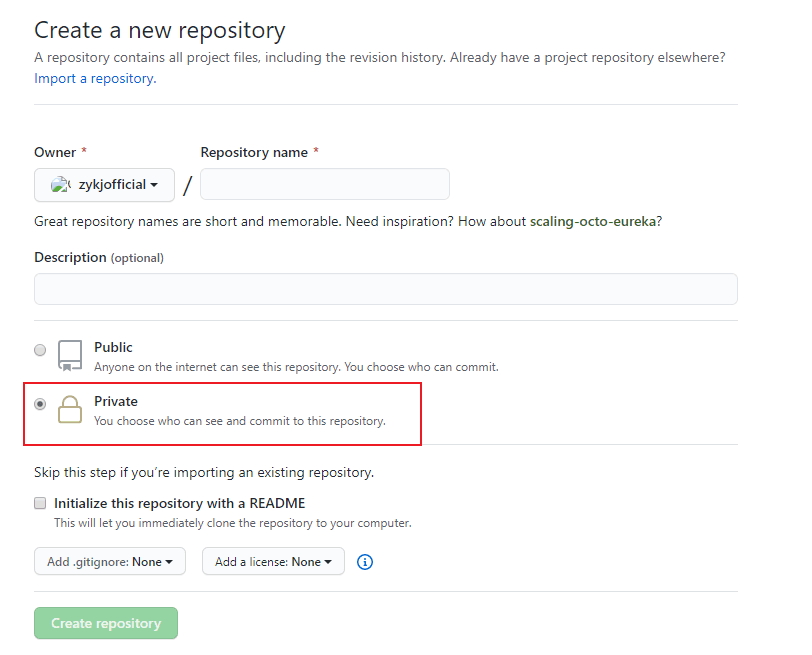This screenshot has height=655, width=812.
Task: Click the scaling-octo-eureka name suggestion
Action: pos(595,221)
